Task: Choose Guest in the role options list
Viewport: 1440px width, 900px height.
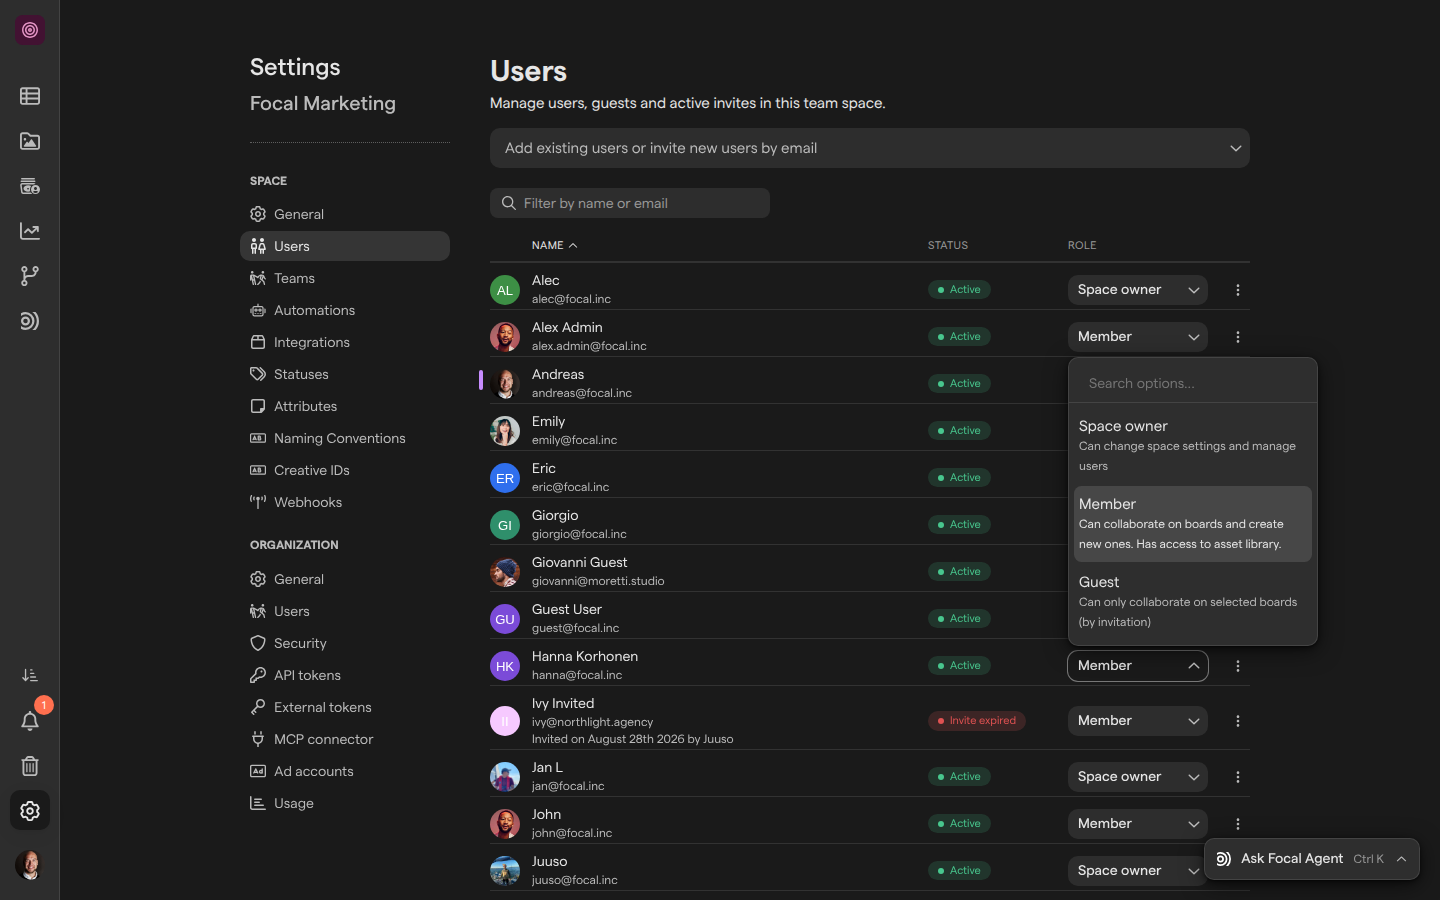Action: (x=1193, y=602)
